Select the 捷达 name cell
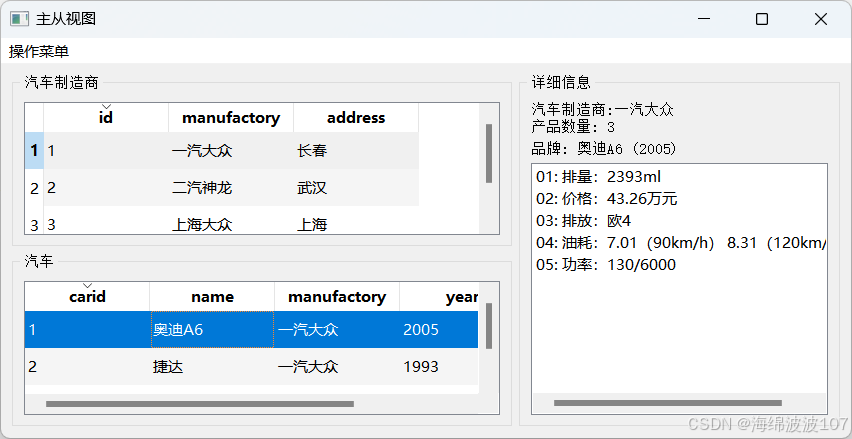 pyautogui.click(x=212, y=367)
